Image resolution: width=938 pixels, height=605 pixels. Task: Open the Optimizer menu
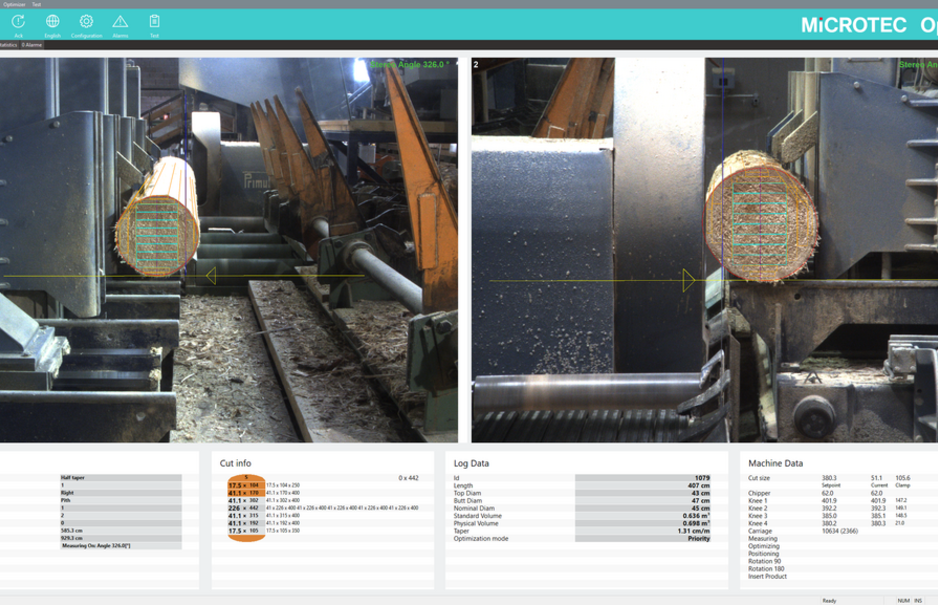pos(13,4)
